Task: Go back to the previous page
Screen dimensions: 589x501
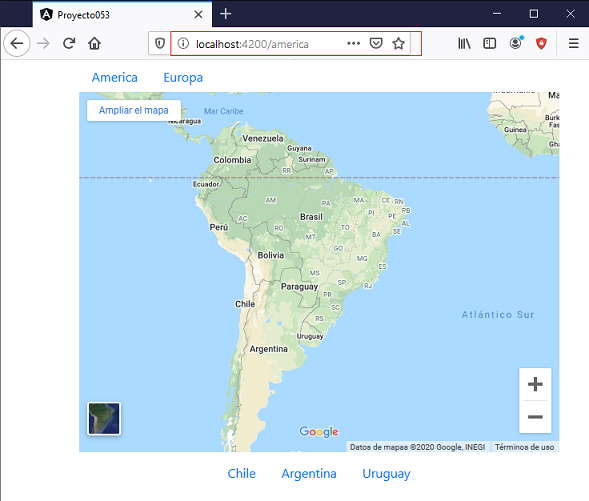Action: (17, 44)
